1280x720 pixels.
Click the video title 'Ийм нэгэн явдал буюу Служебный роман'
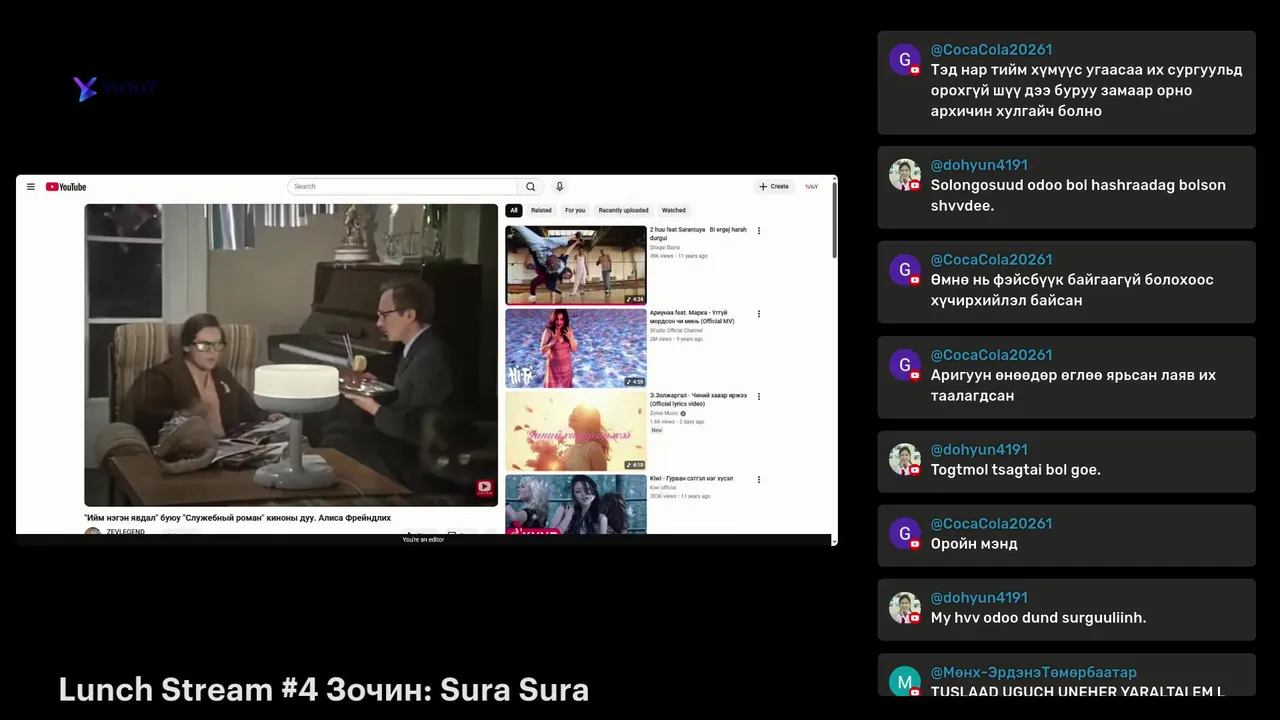[237, 518]
